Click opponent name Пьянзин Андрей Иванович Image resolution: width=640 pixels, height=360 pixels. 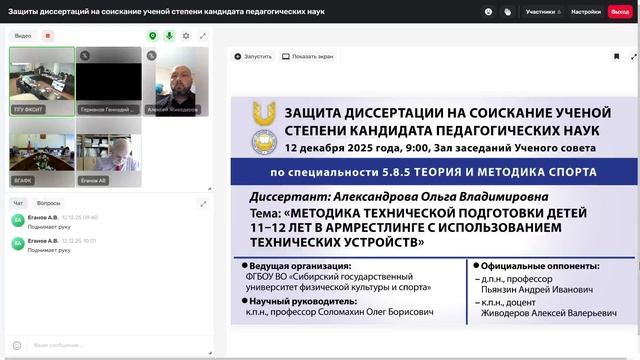point(537,290)
